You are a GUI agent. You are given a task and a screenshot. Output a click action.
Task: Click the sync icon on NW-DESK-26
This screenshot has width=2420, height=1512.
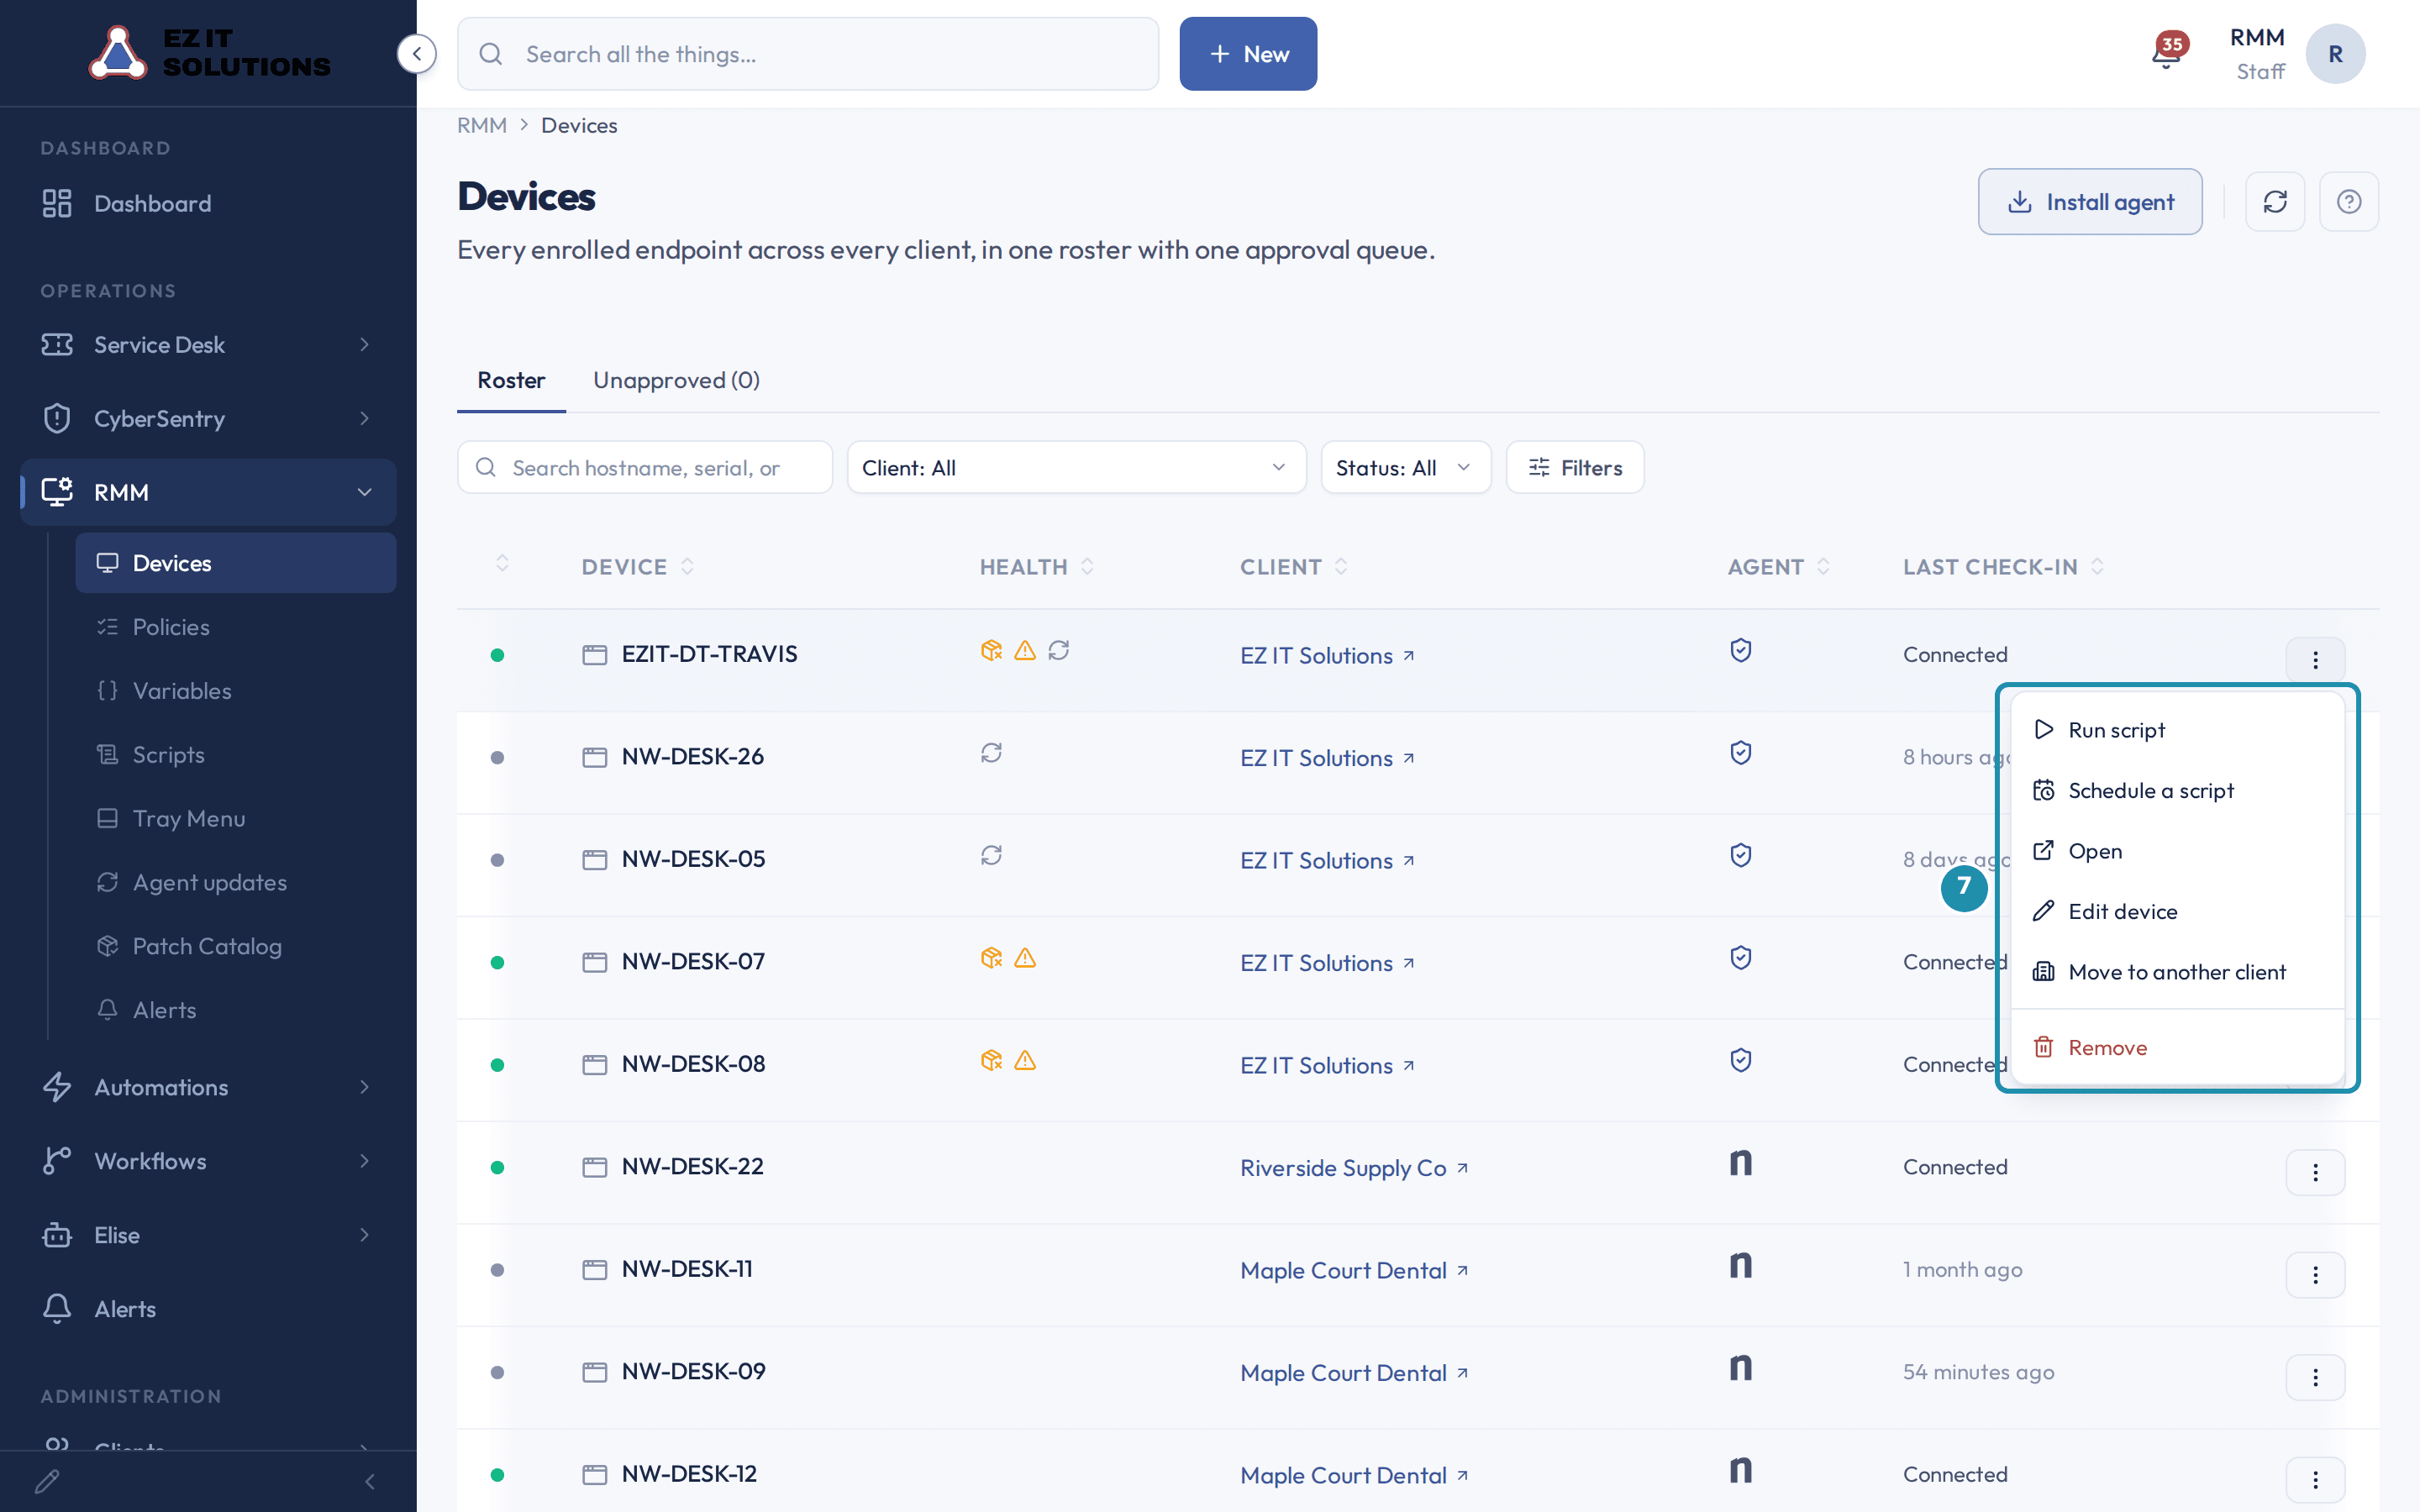[991, 753]
